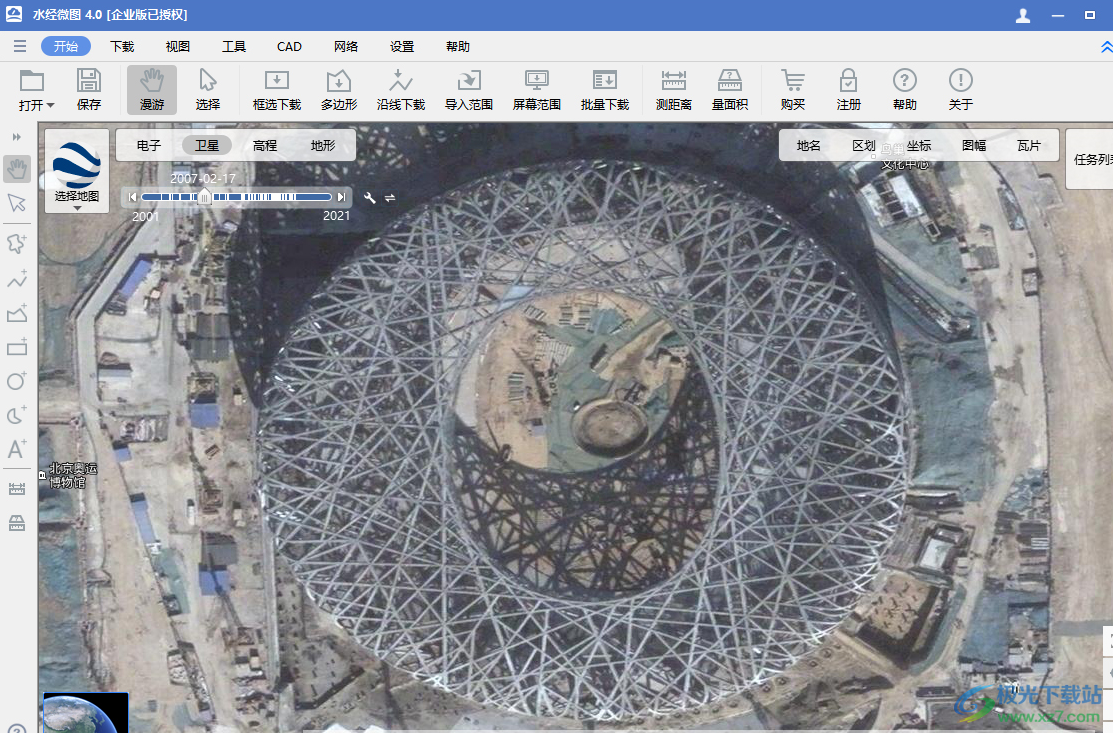1113x733 pixels.
Task: Jump to latest imagery date button
Action: point(341,197)
